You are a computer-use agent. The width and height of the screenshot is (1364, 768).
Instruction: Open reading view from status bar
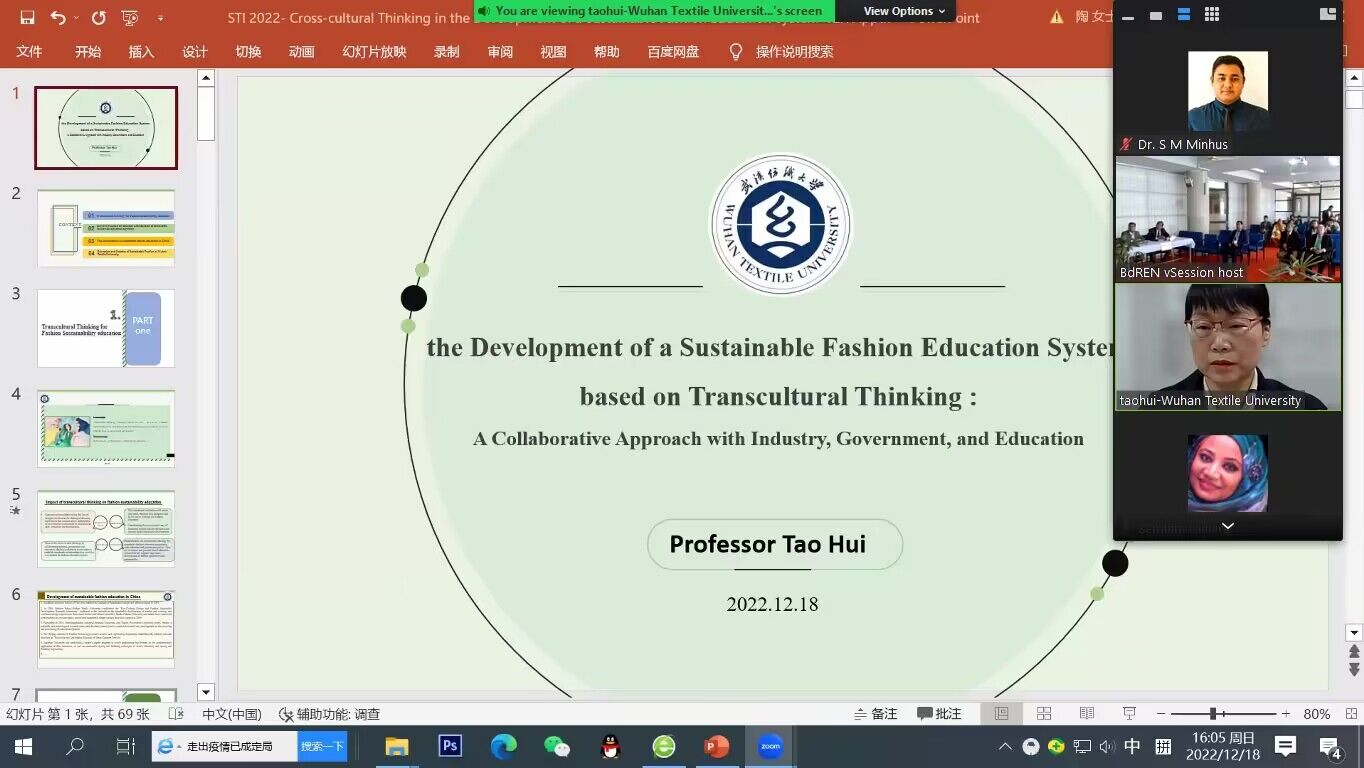[x=1087, y=714]
